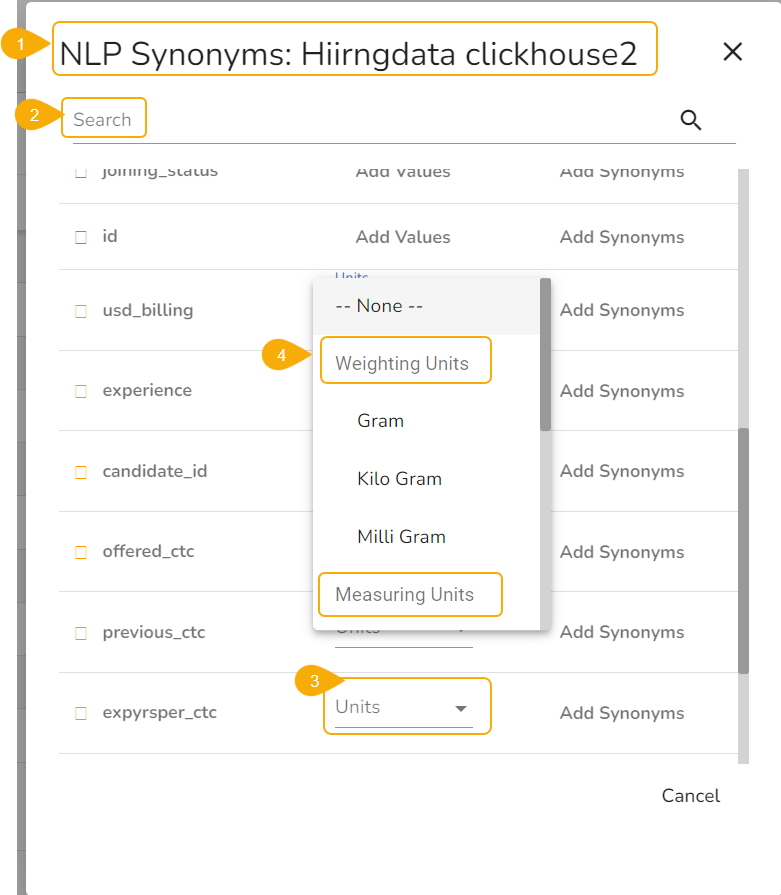Viewport: 781px width, 895px height.
Task: Choose the -- None -- option
Action: [x=380, y=306]
